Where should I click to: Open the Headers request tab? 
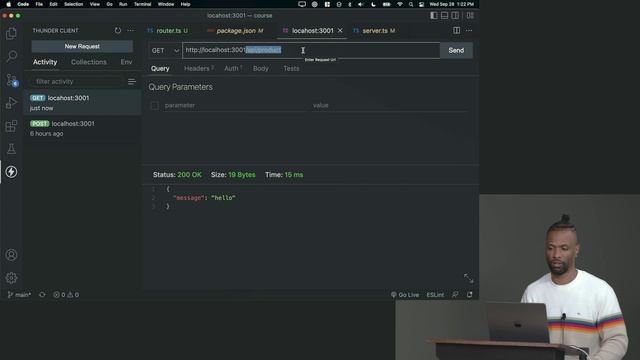(x=198, y=69)
